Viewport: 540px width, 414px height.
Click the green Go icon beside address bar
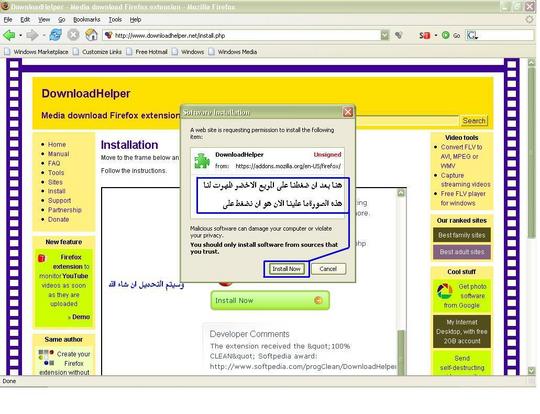pos(445,35)
